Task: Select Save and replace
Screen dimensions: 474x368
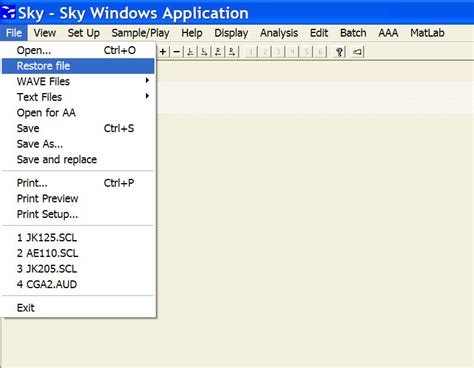Action: tap(78, 160)
